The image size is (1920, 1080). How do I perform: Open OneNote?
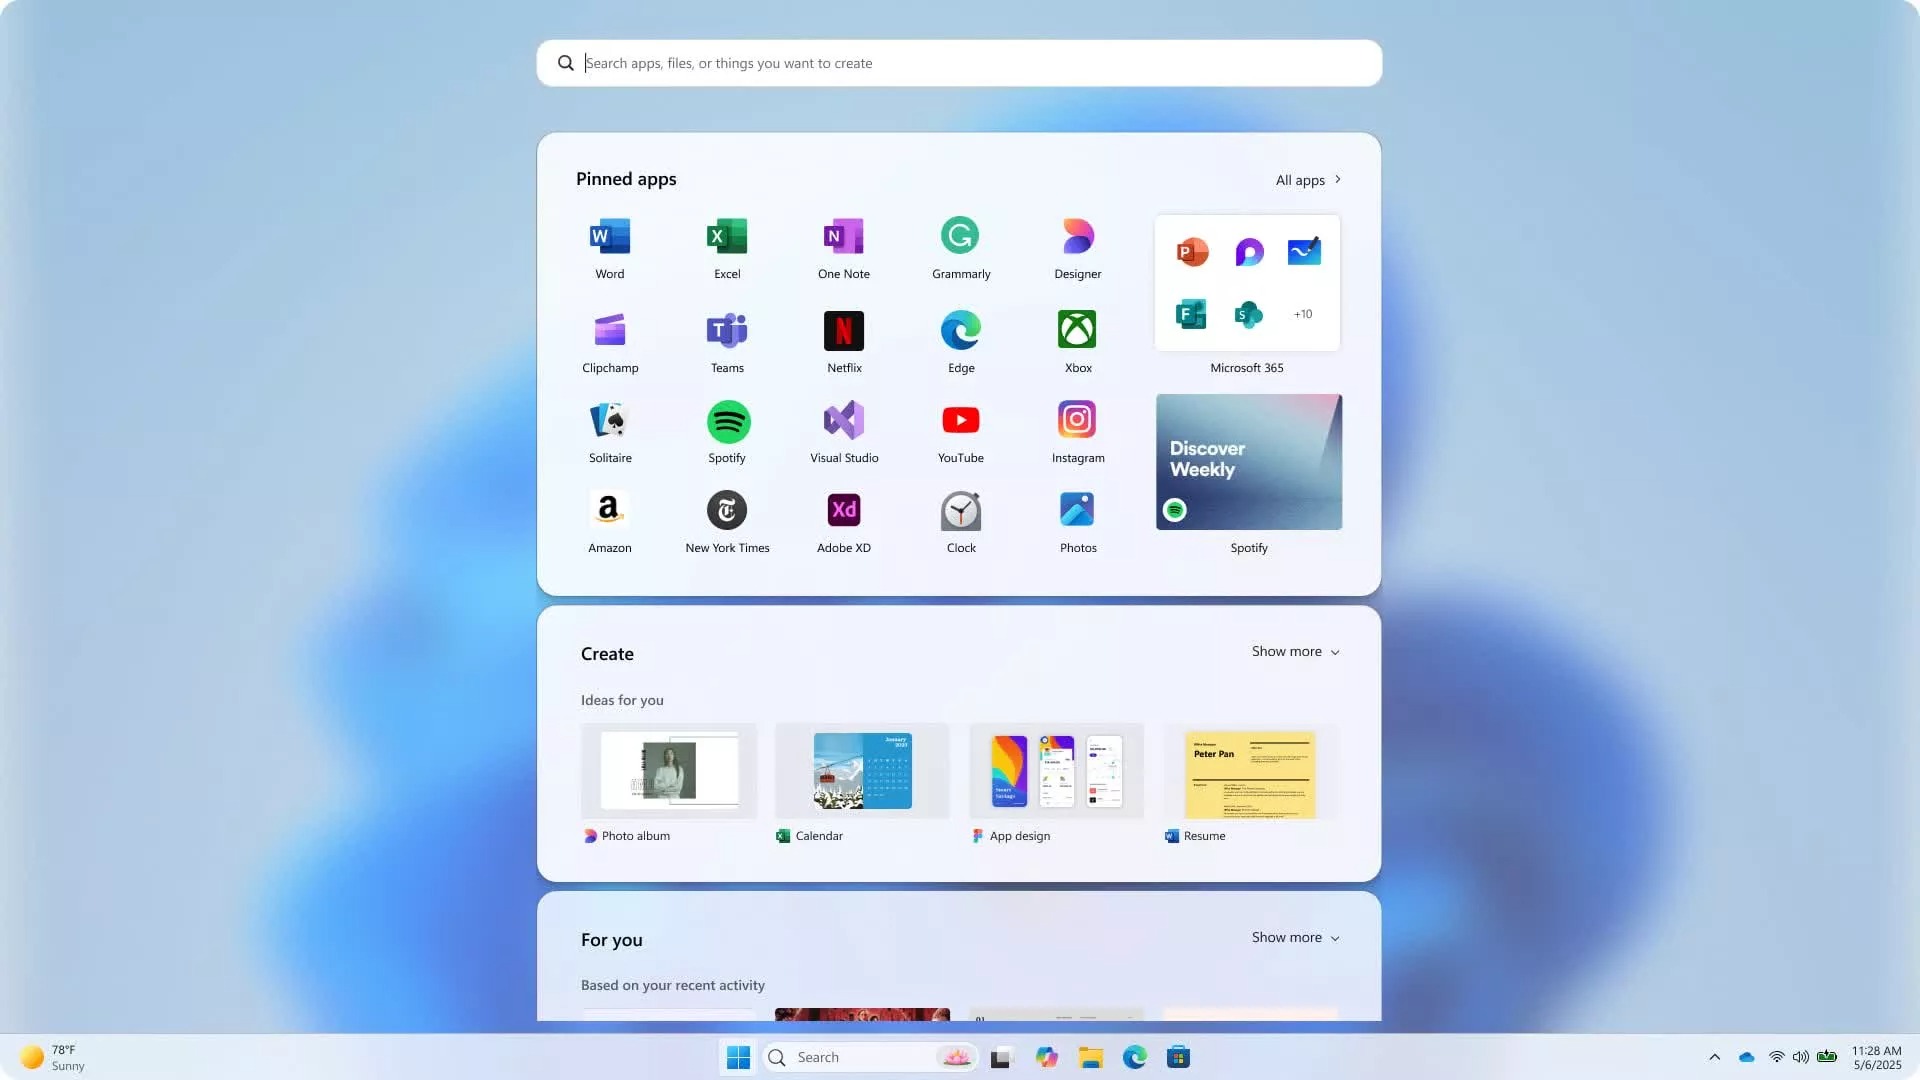pyautogui.click(x=844, y=247)
